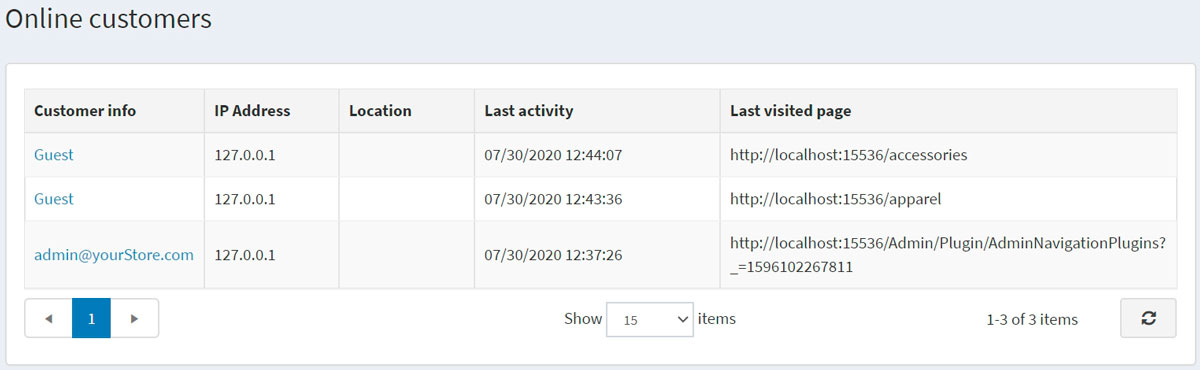Click the Customer info column header
This screenshot has width=1200, height=370.
click(x=115, y=111)
